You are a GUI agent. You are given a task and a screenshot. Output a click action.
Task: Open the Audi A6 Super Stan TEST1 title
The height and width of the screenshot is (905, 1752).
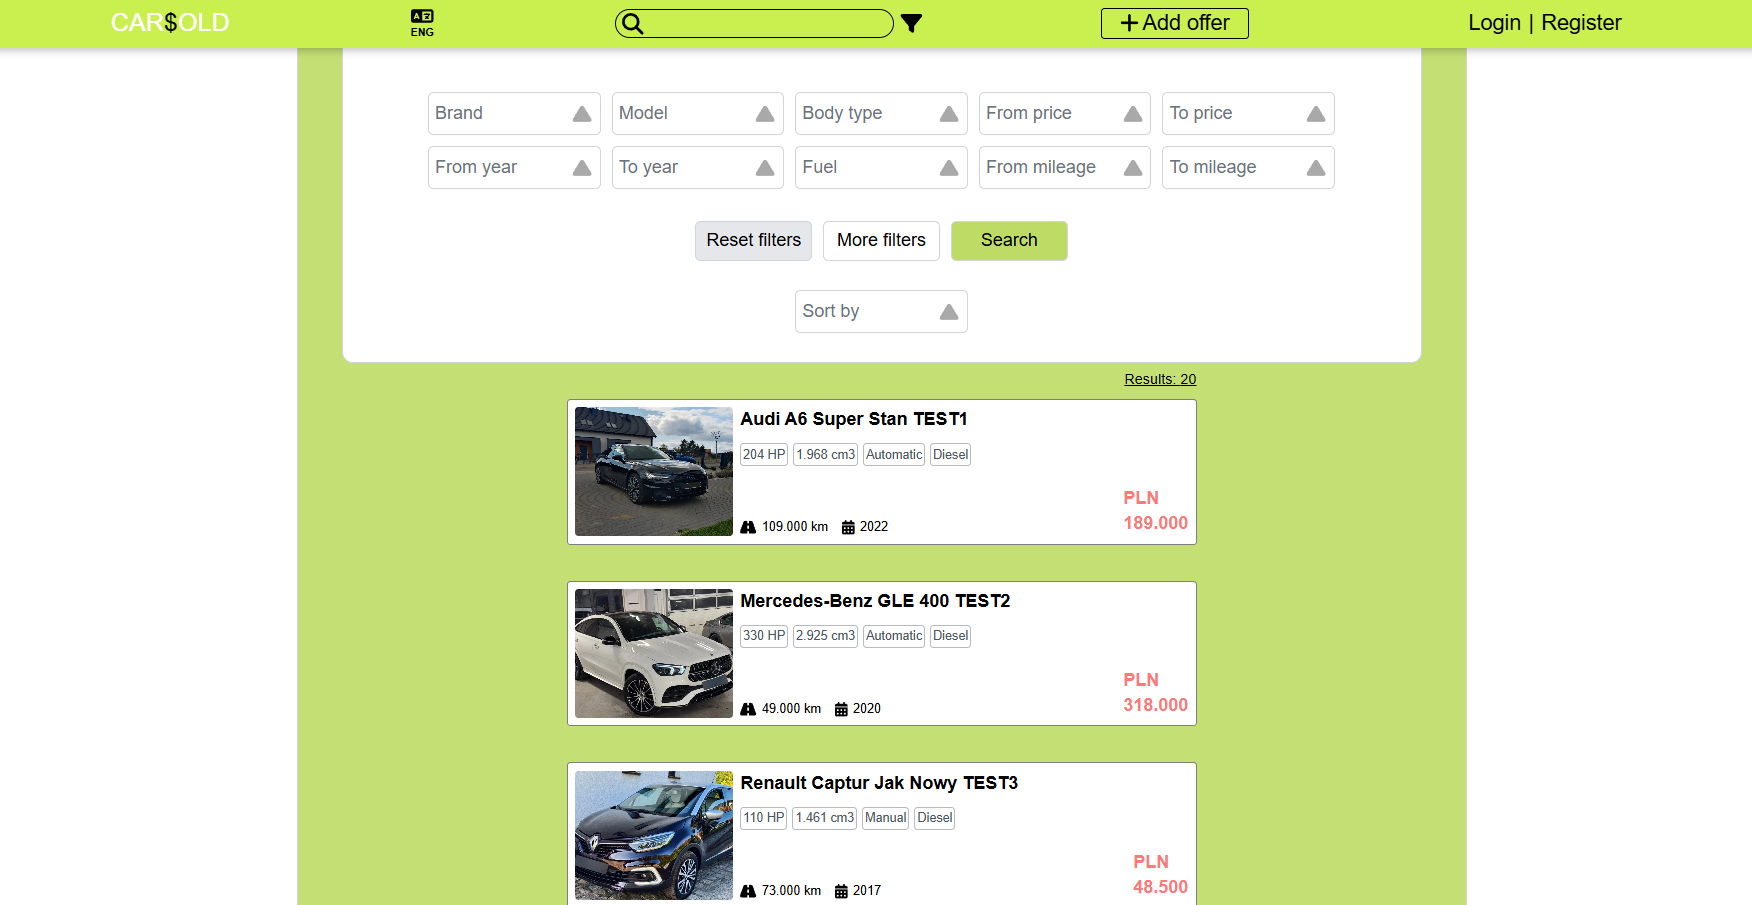pos(854,419)
